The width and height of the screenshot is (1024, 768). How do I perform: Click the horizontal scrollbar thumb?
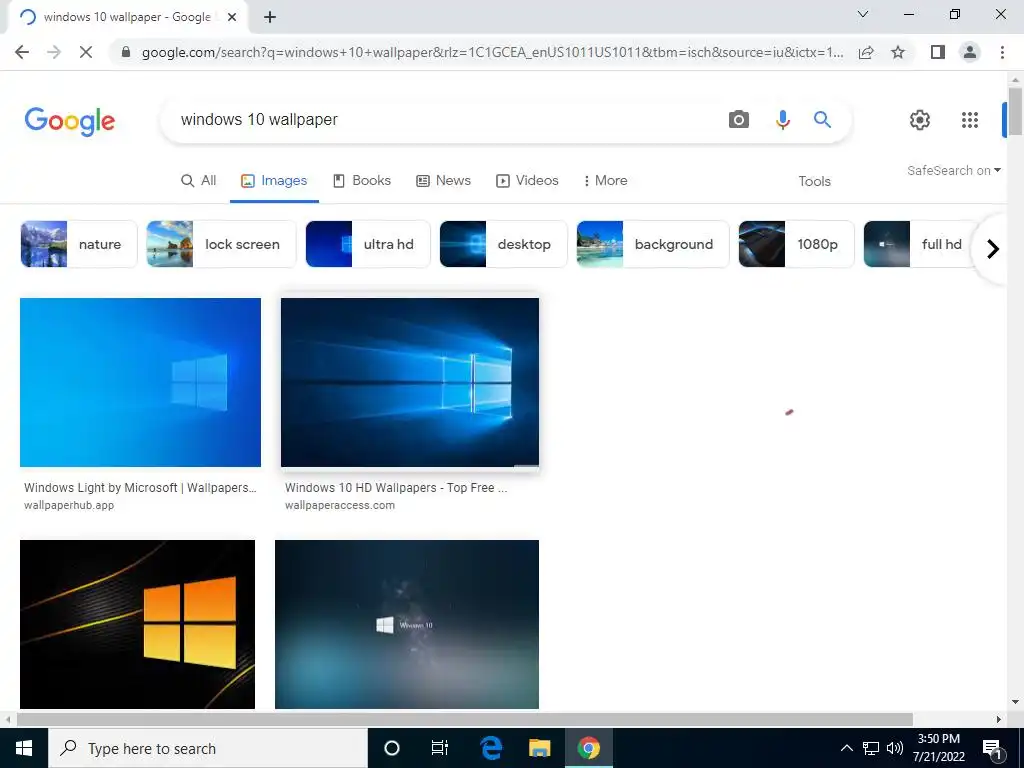464,719
